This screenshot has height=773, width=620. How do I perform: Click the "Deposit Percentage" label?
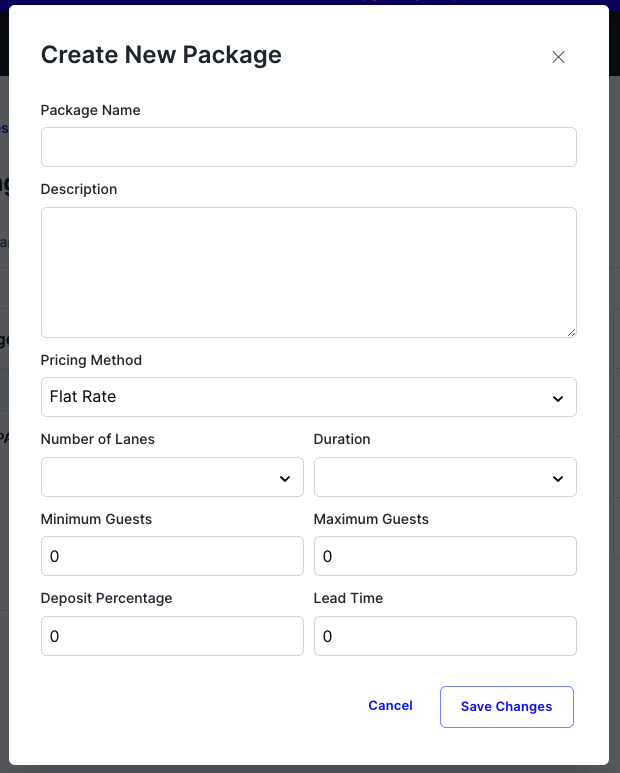(x=106, y=598)
